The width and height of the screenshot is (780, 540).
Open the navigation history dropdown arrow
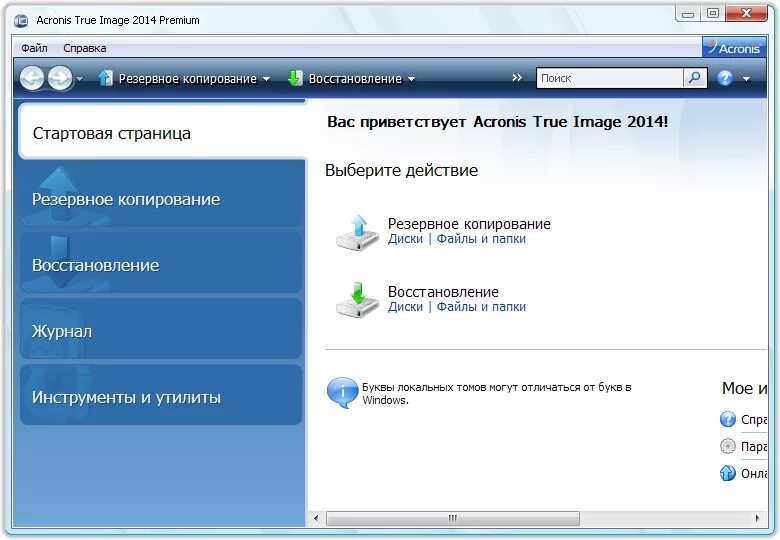click(80, 79)
